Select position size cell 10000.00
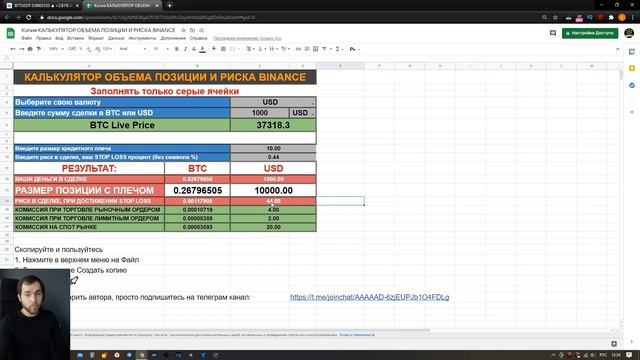The image size is (640, 360). coord(273,190)
